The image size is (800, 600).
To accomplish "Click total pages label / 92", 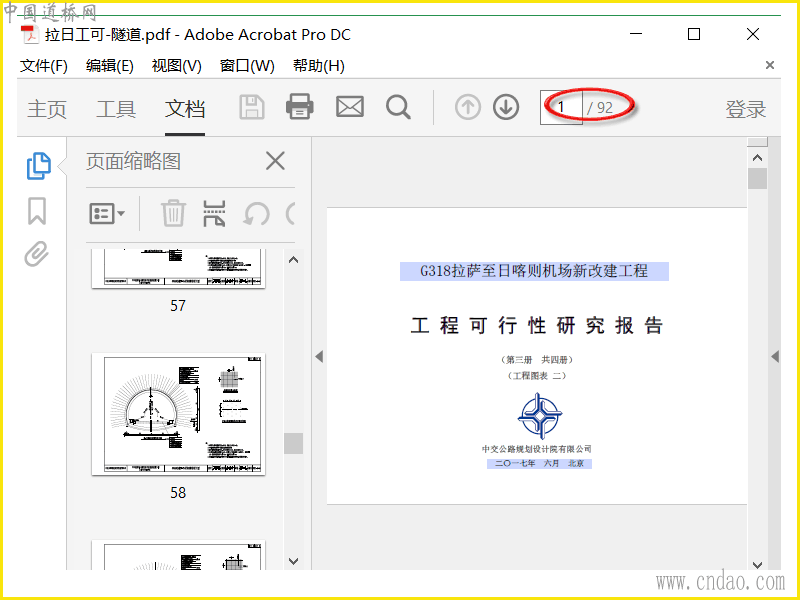I will [600, 108].
